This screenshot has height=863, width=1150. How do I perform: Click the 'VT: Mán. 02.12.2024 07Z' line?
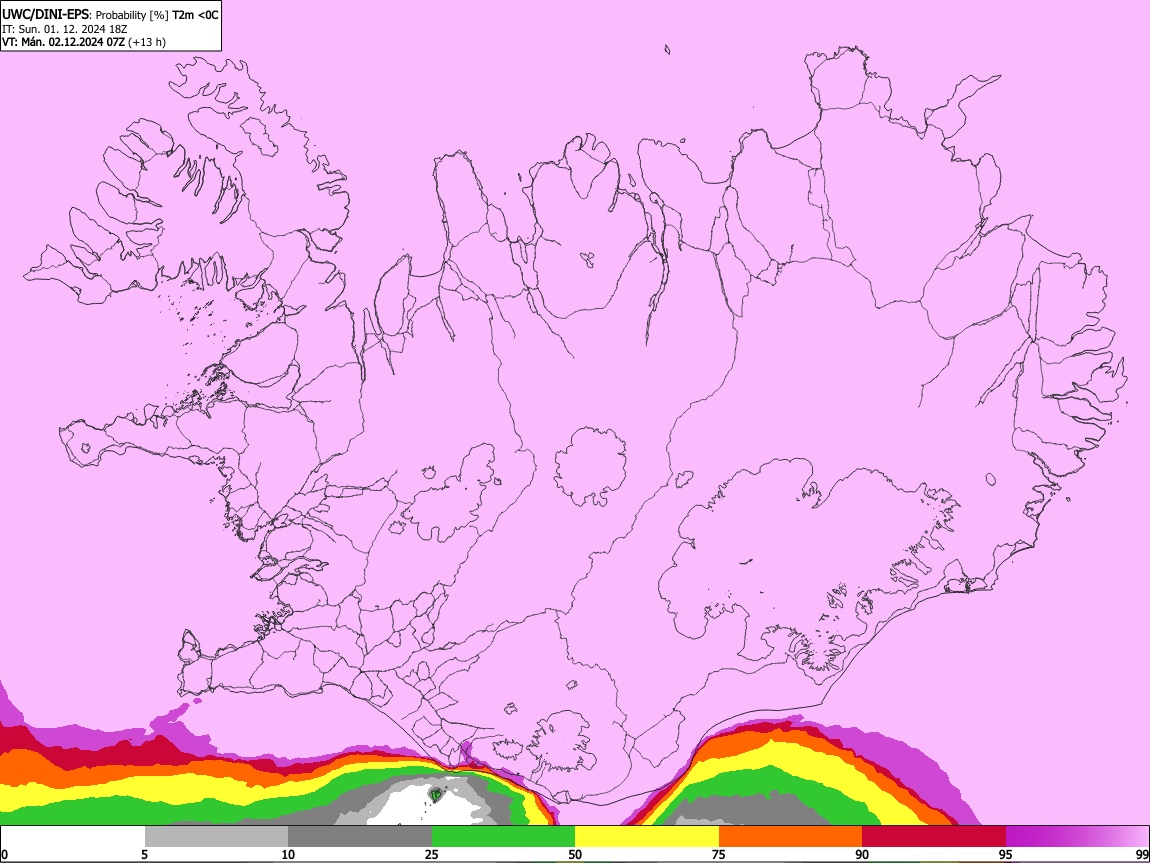[x=63, y=42]
